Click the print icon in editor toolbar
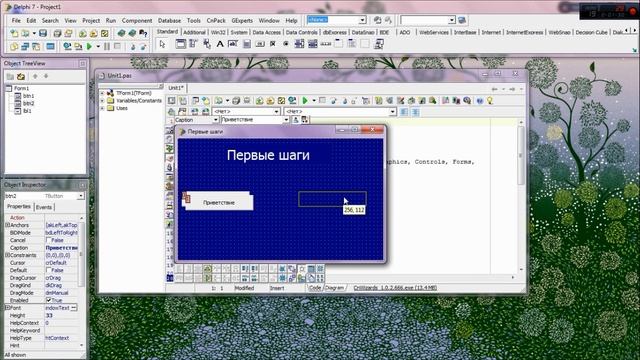The height and width of the screenshot is (360, 640). pyautogui.click(x=247, y=100)
